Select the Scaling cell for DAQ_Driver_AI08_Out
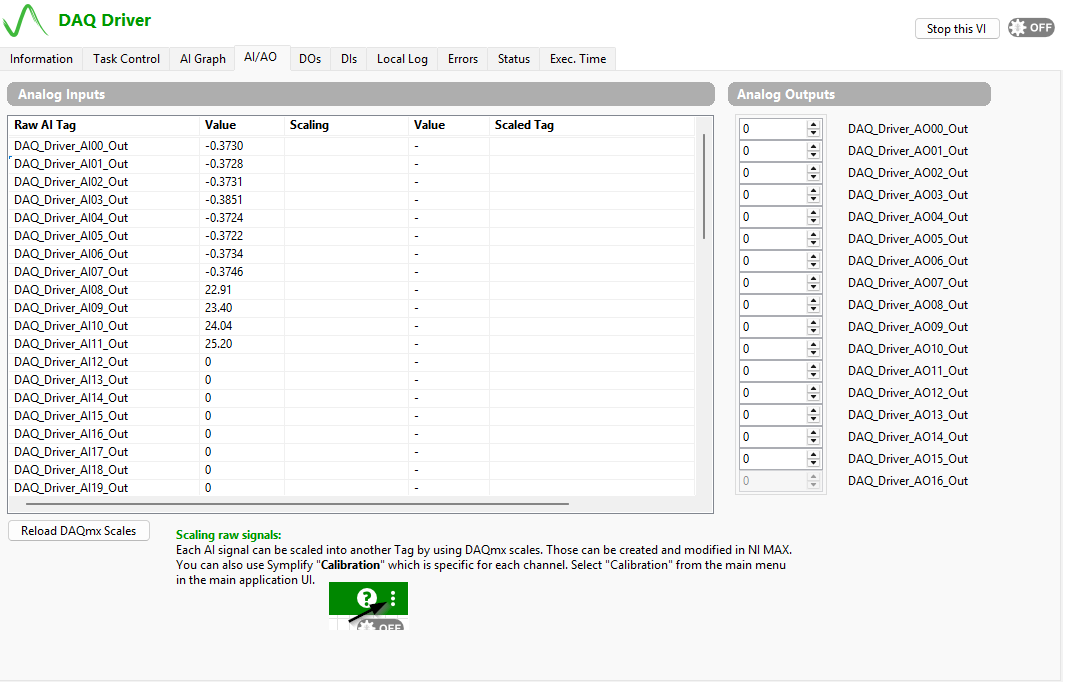 (346, 290)
